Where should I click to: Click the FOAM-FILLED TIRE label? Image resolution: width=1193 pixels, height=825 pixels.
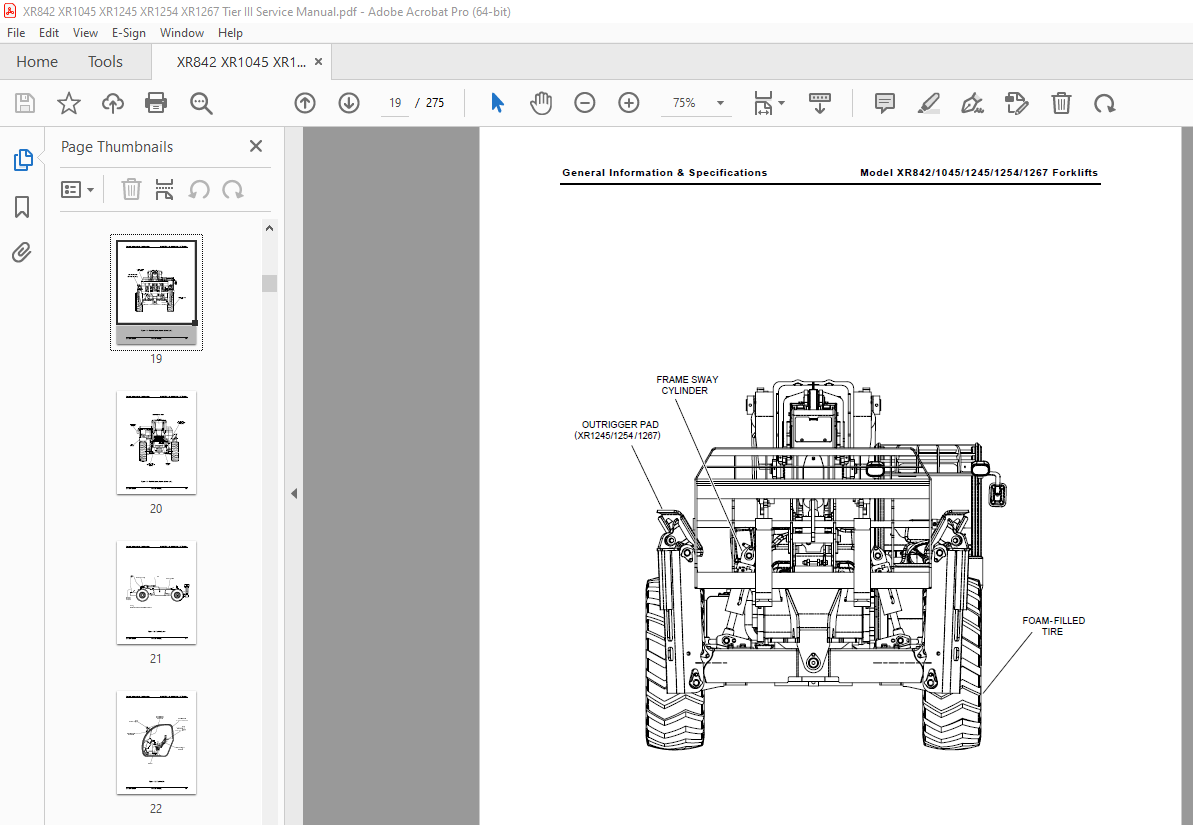(x=1053, y=626)
